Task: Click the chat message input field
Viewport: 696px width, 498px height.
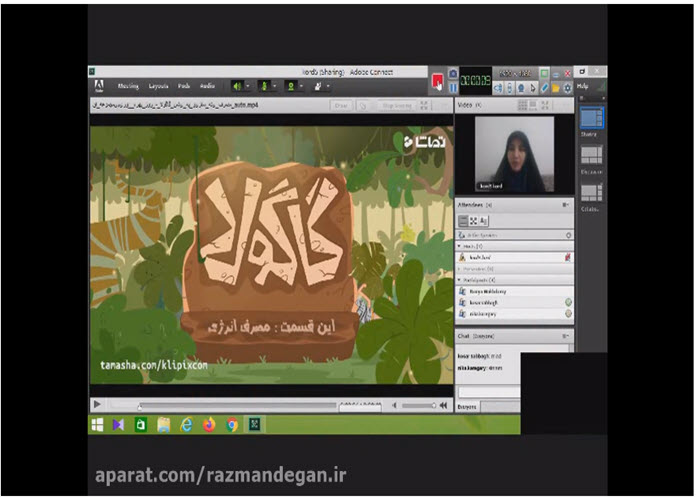Action: point(489,392)
